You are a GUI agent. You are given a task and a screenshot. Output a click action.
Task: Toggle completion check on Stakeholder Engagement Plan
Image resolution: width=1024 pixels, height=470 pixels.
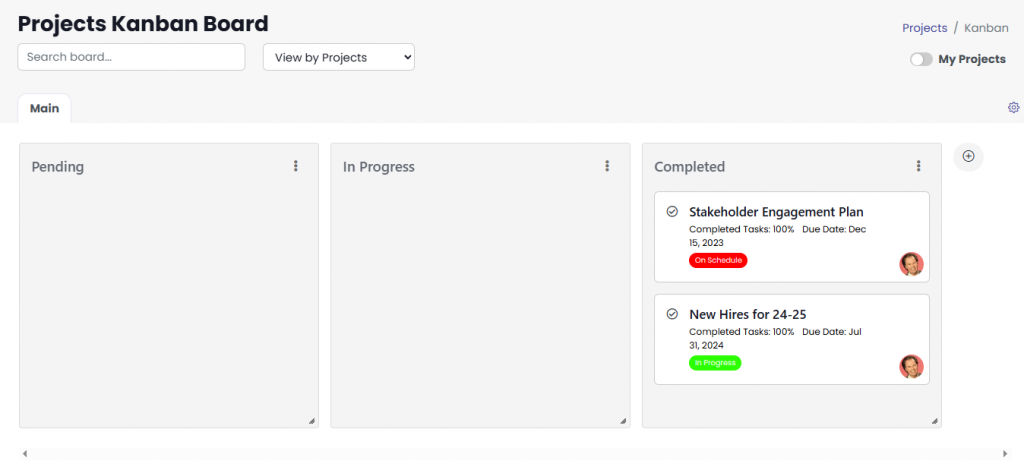click(x=672, y=211)
